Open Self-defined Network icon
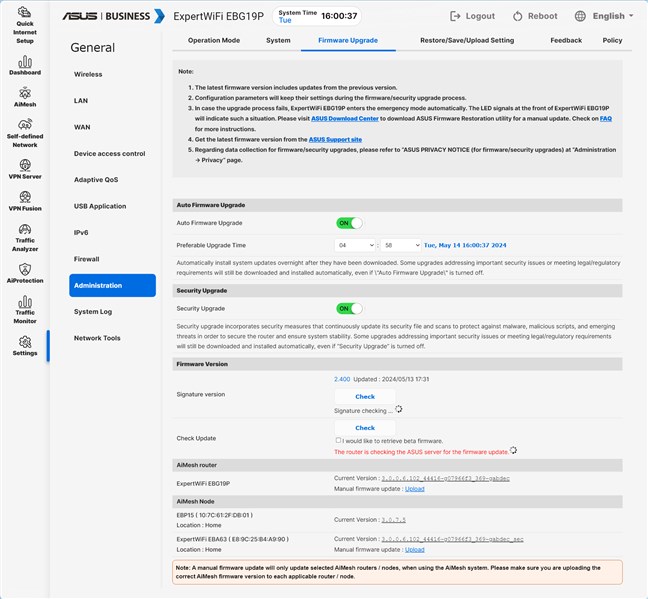648x599 pixels. 25,125
